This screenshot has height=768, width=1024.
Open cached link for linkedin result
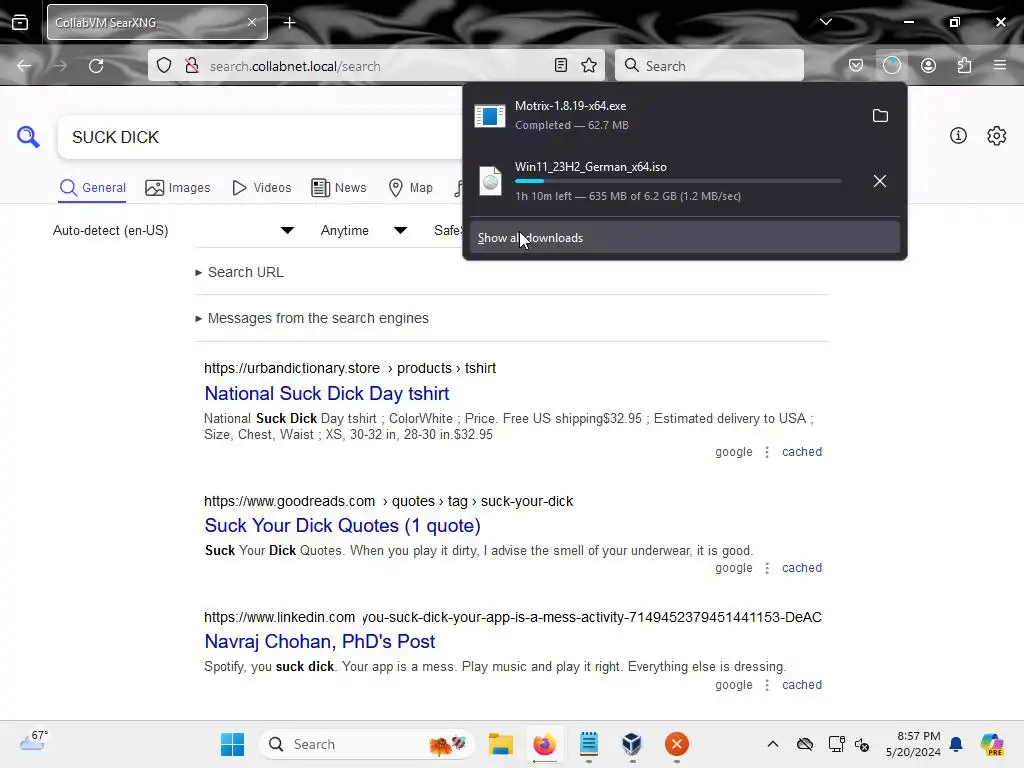[x=802, y=685]
